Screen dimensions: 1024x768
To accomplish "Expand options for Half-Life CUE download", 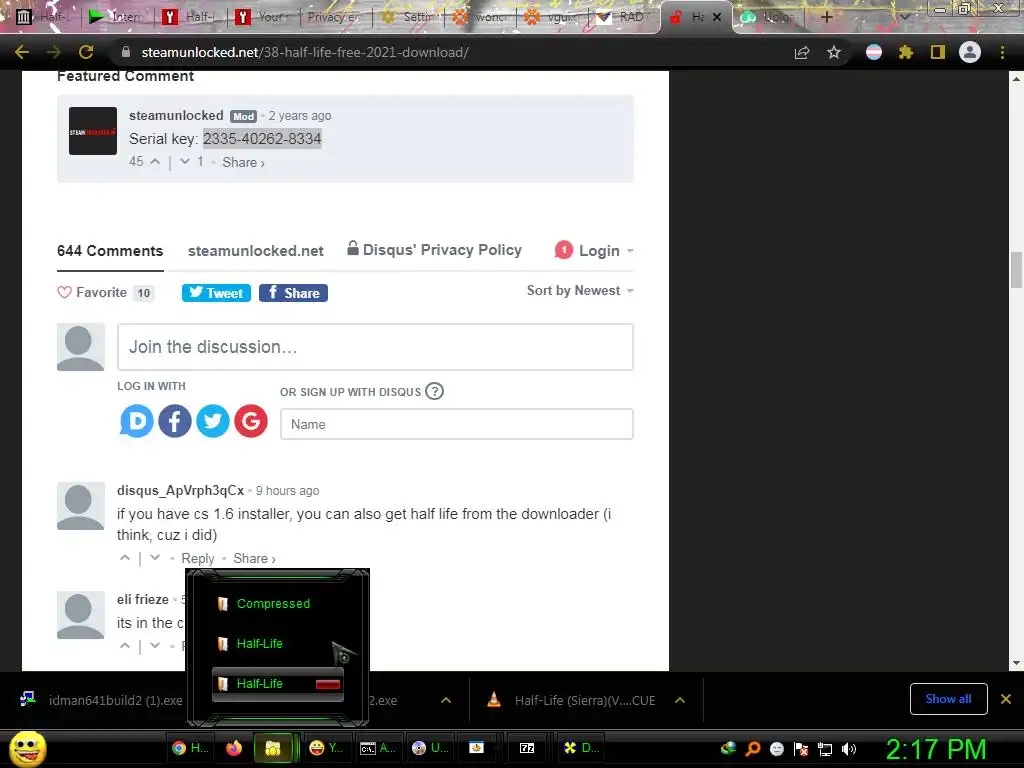I will [680, 700].
